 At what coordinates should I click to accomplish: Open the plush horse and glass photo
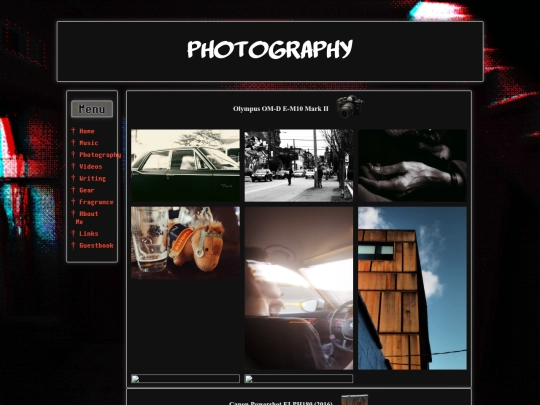click(185, 243)
